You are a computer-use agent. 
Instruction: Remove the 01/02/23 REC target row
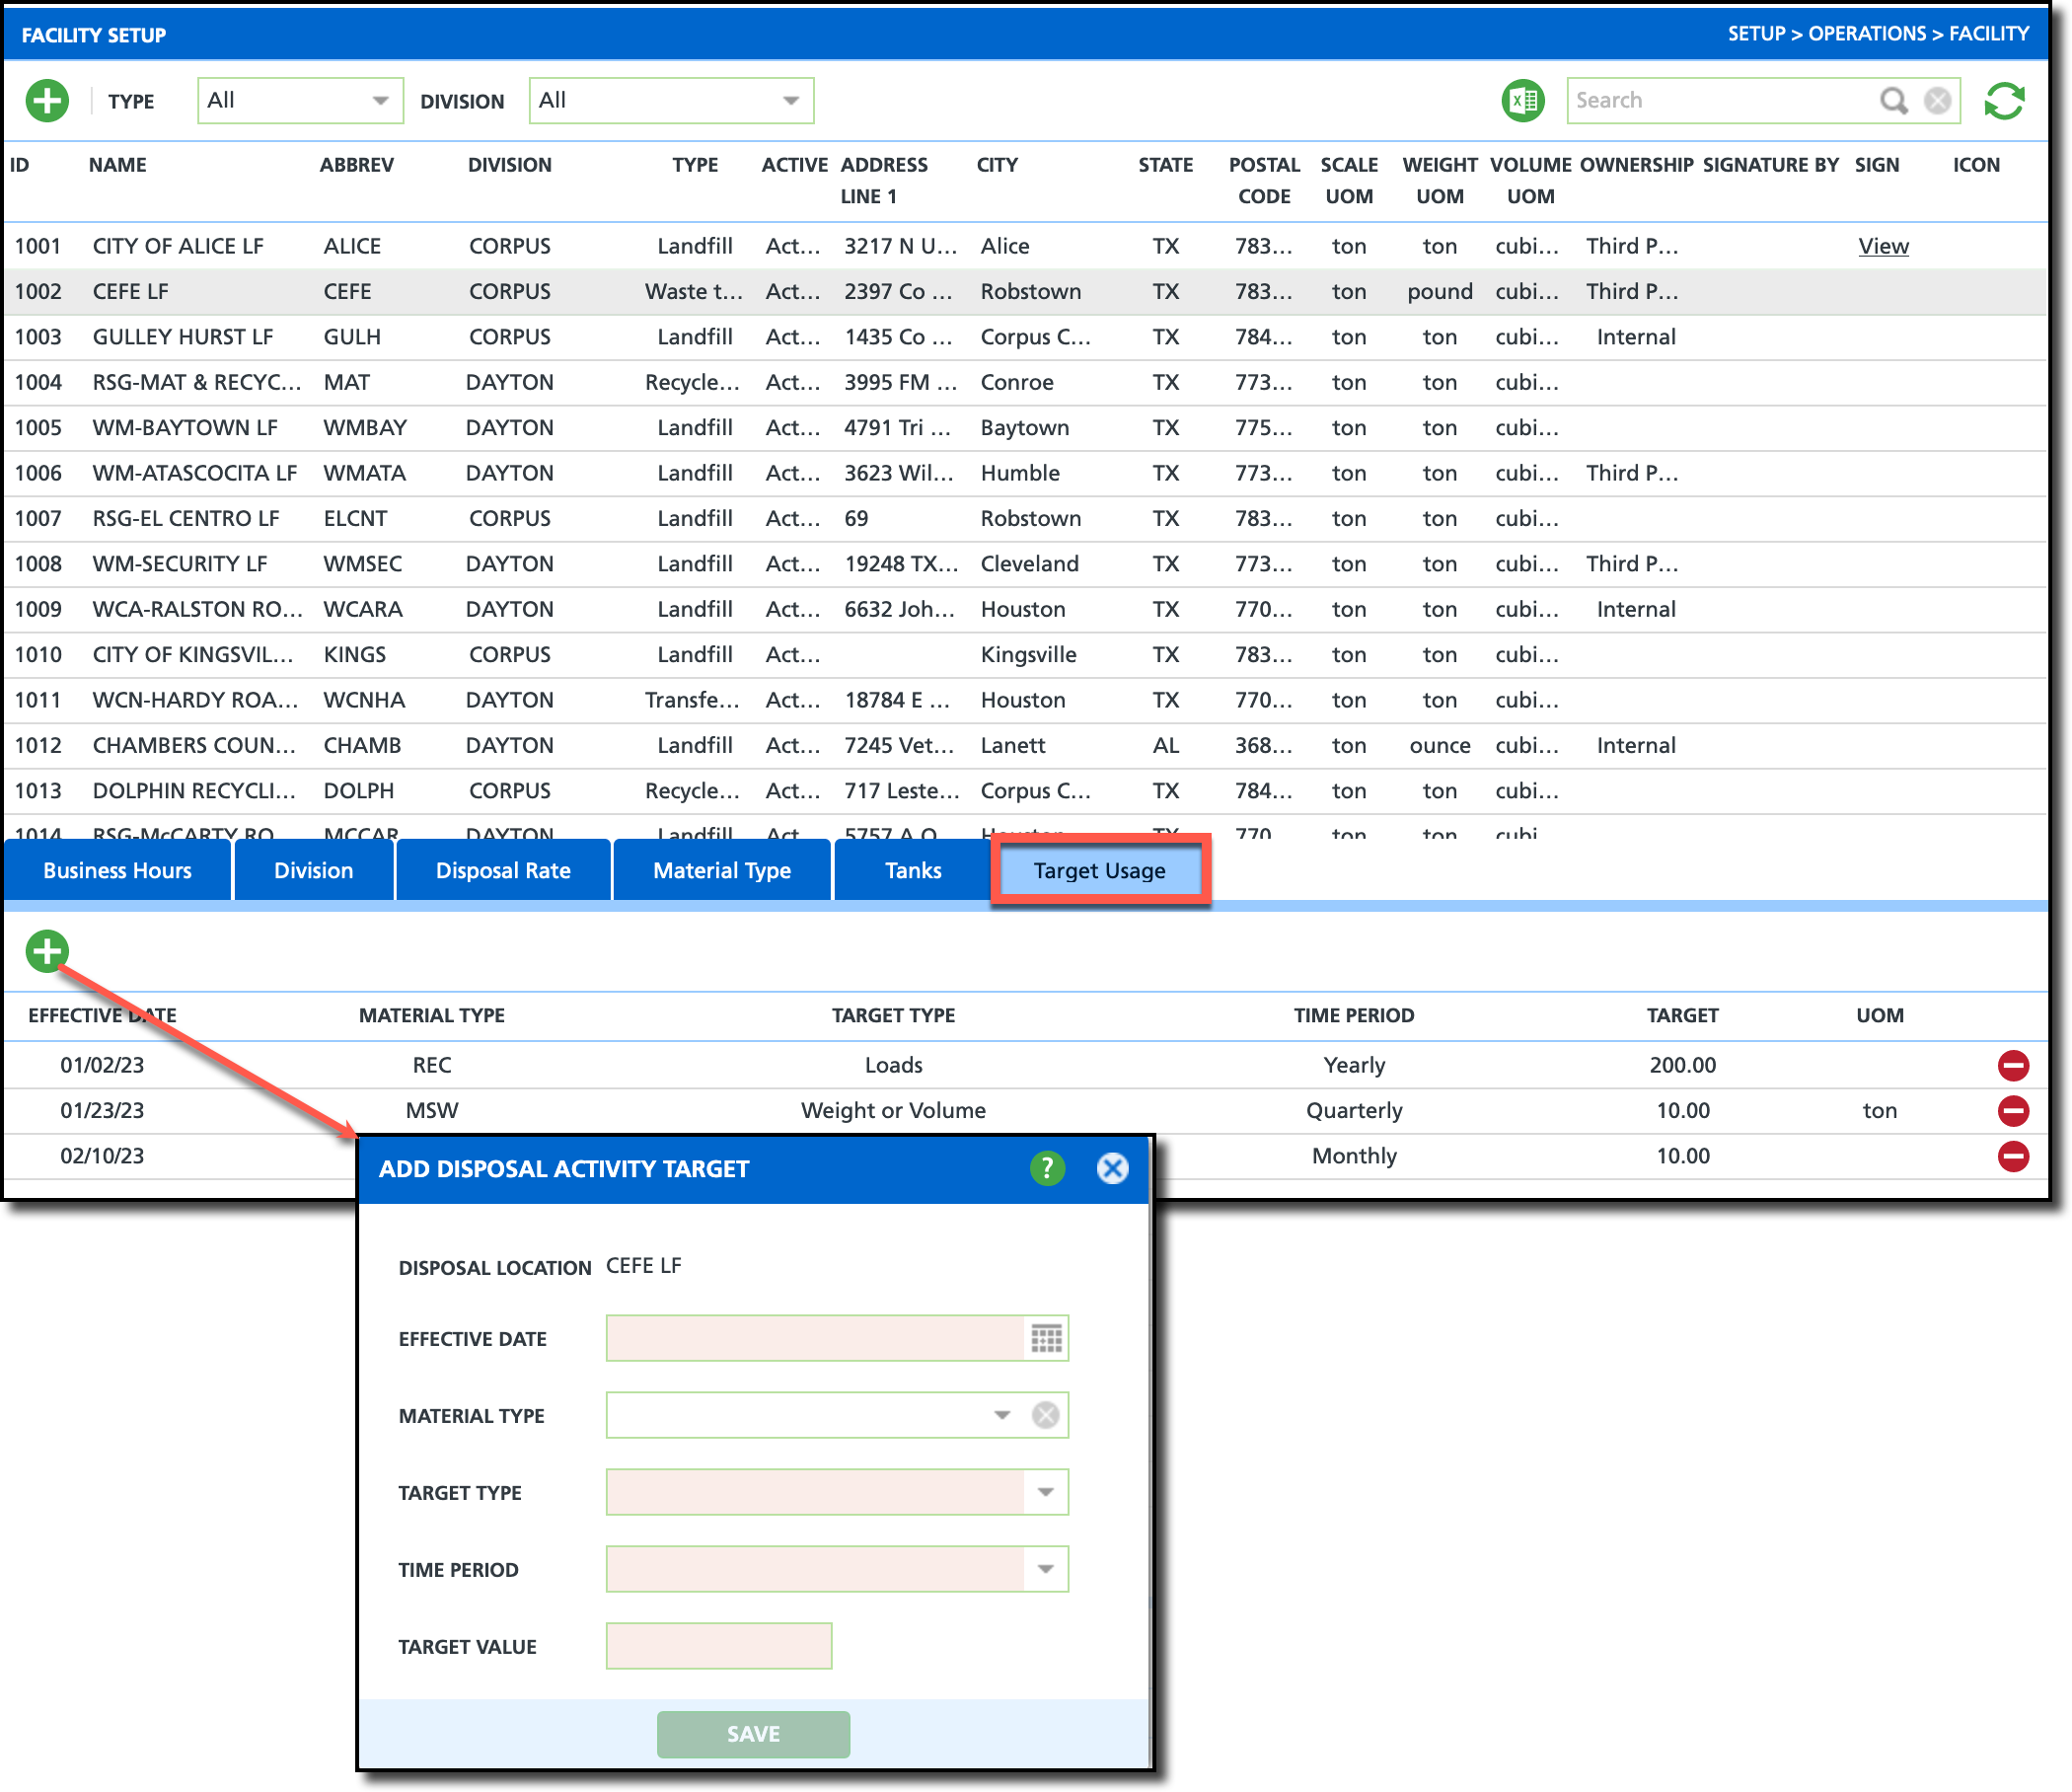click(x=2012, y=1065)
